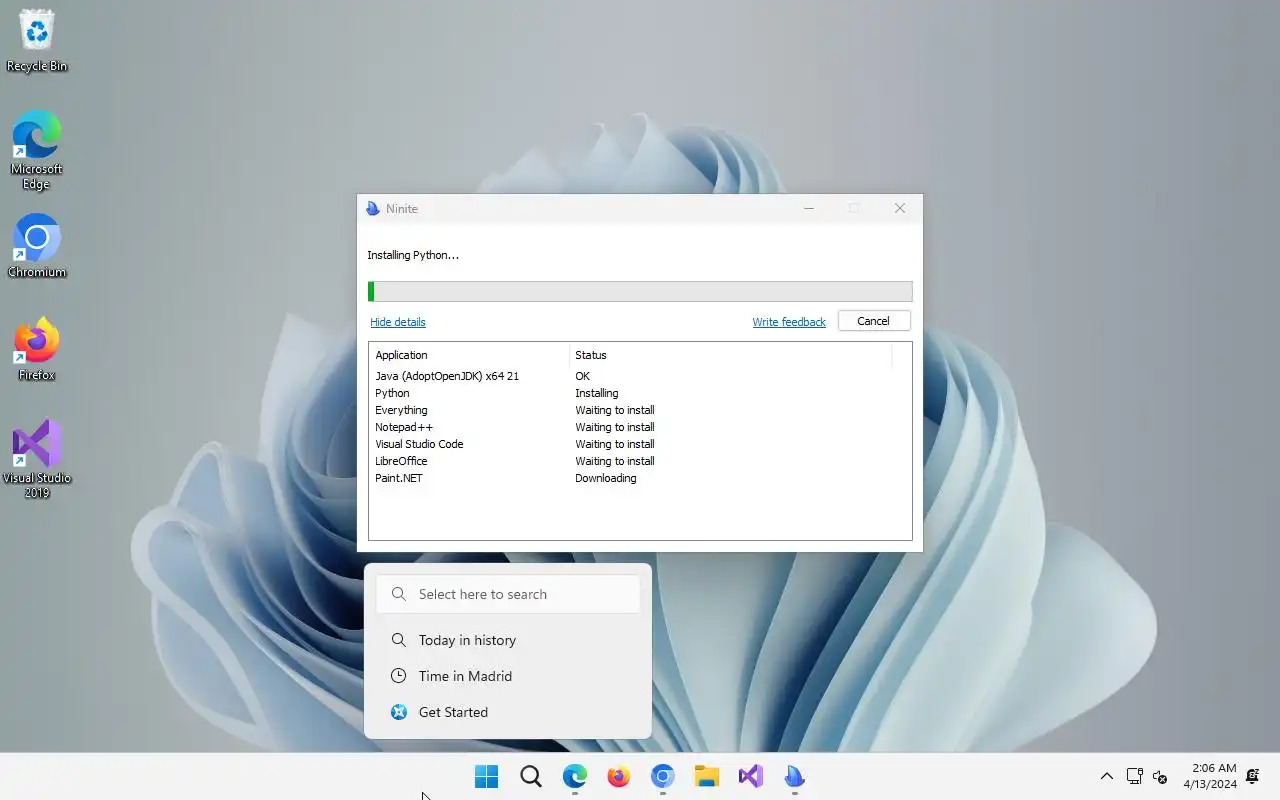Click the Ninite logo in title bar
The height and width of the screenshot is (800, 1280).
pyautogui.click(x=373, y=208)
